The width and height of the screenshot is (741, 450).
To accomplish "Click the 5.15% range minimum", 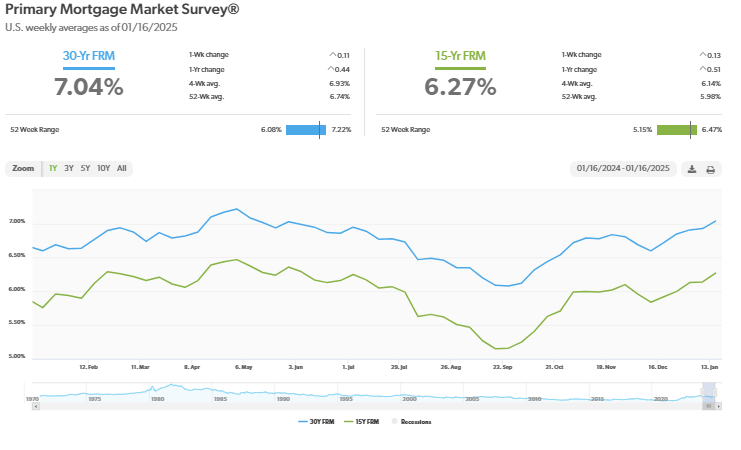I will pos(643,130).
